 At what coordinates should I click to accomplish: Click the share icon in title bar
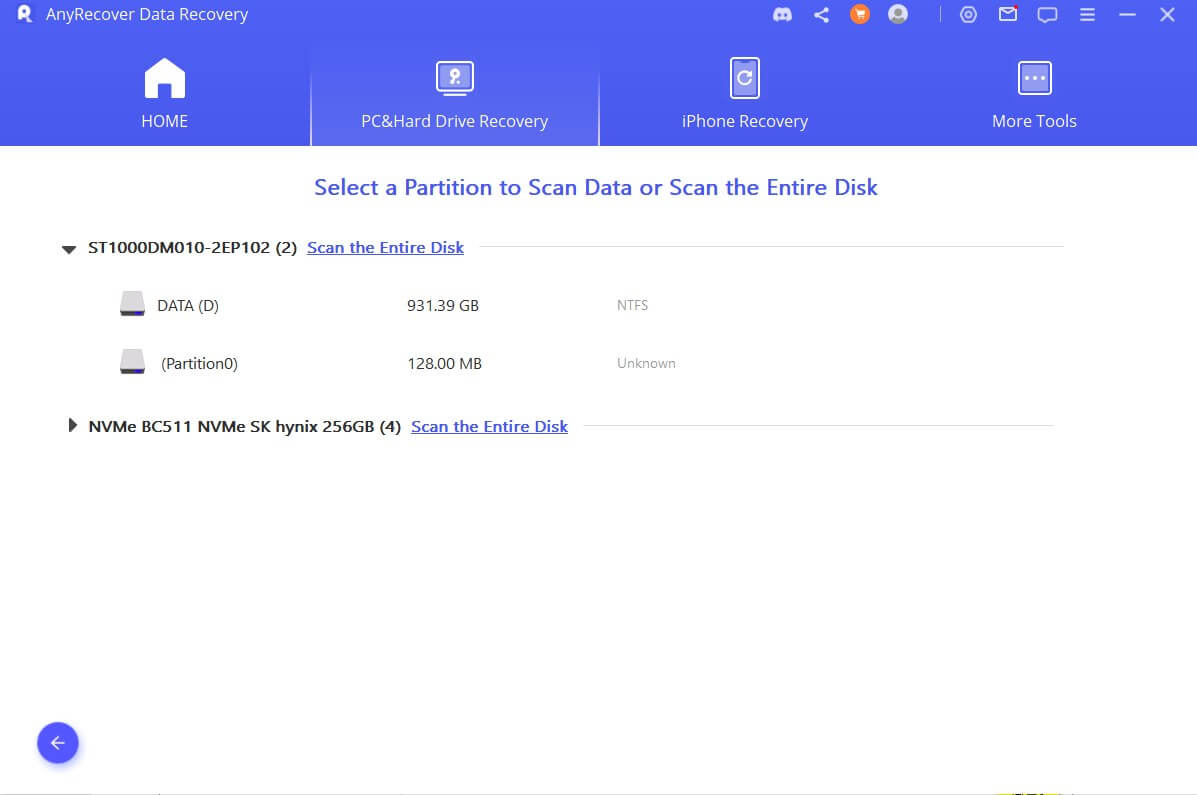tap(821, 15)
